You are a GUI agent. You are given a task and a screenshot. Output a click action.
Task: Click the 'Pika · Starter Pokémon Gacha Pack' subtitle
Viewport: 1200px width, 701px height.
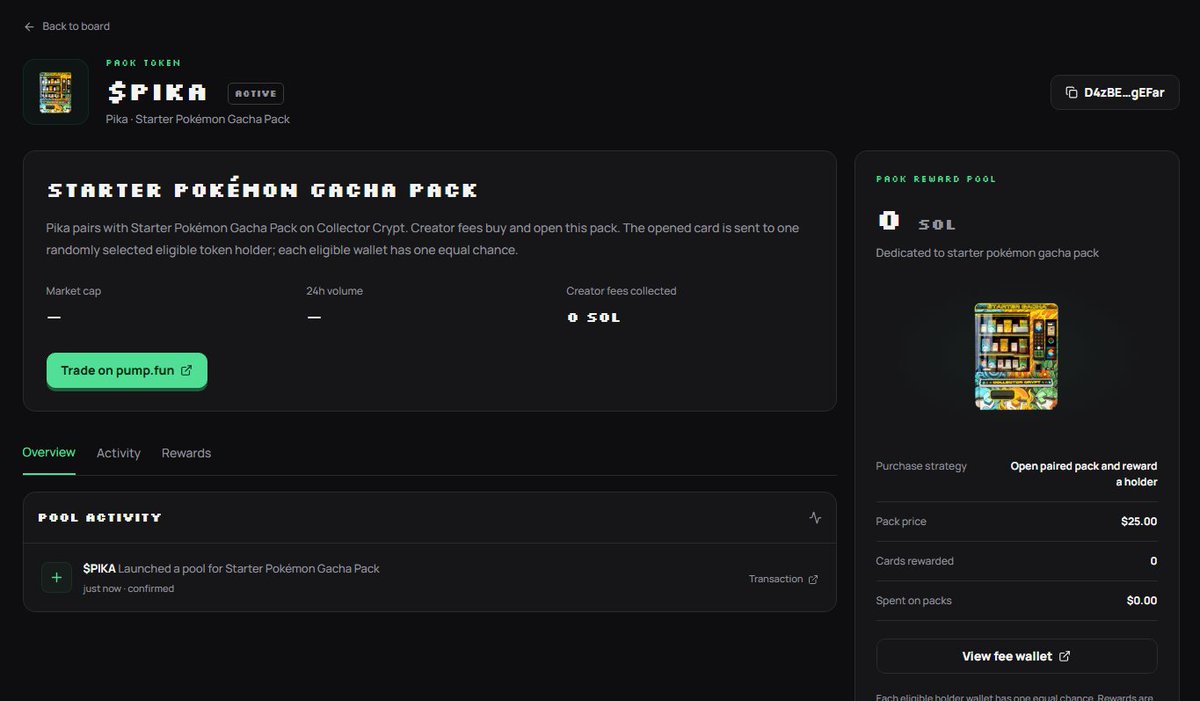[198, 119]
